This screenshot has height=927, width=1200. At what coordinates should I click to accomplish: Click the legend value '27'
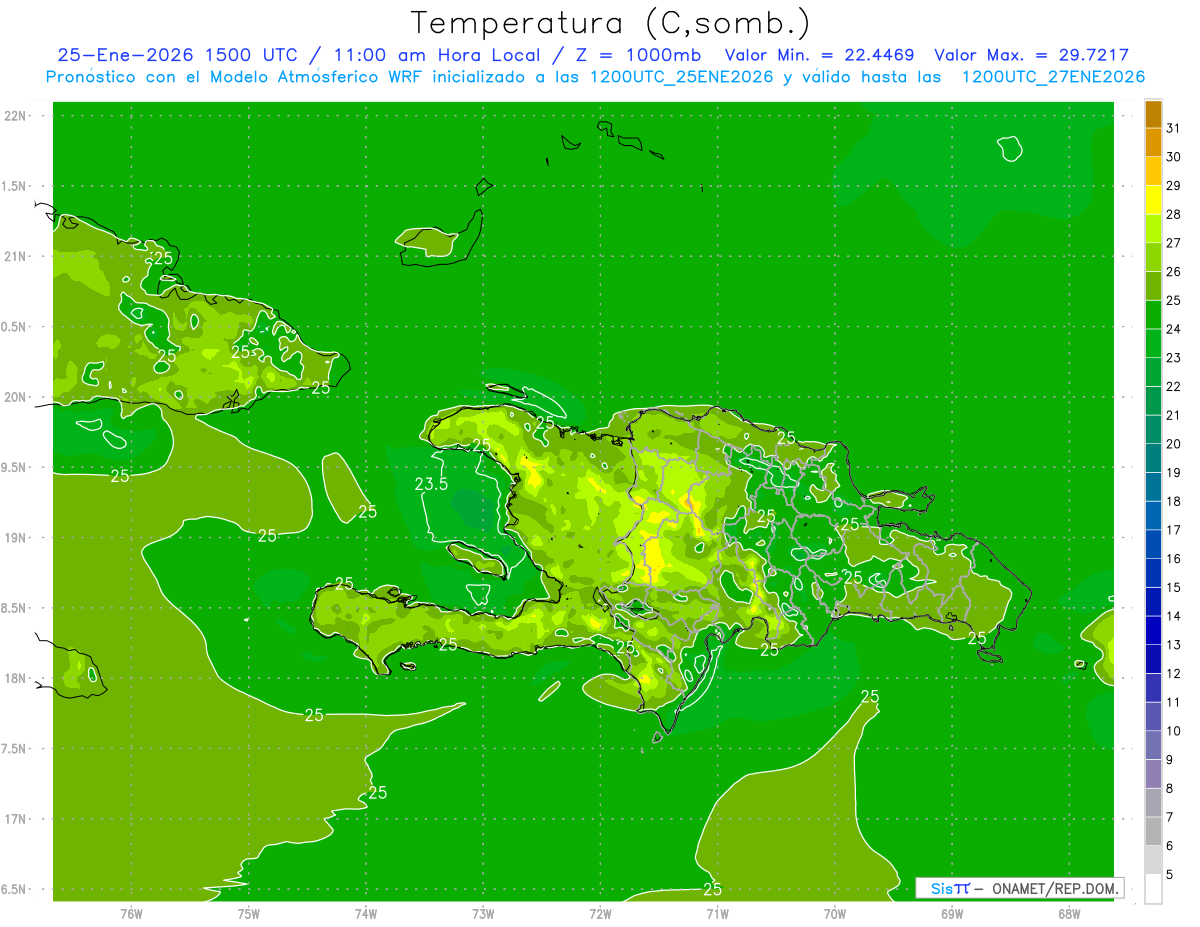click(x=1173, y=243)
